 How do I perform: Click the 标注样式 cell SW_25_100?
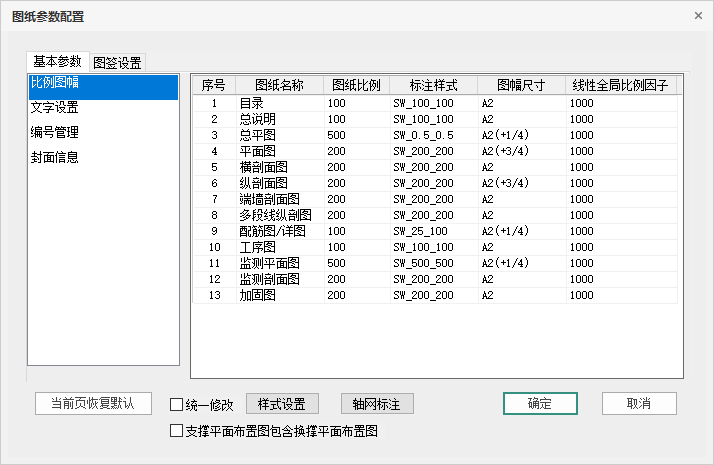[x=420, y=231]
